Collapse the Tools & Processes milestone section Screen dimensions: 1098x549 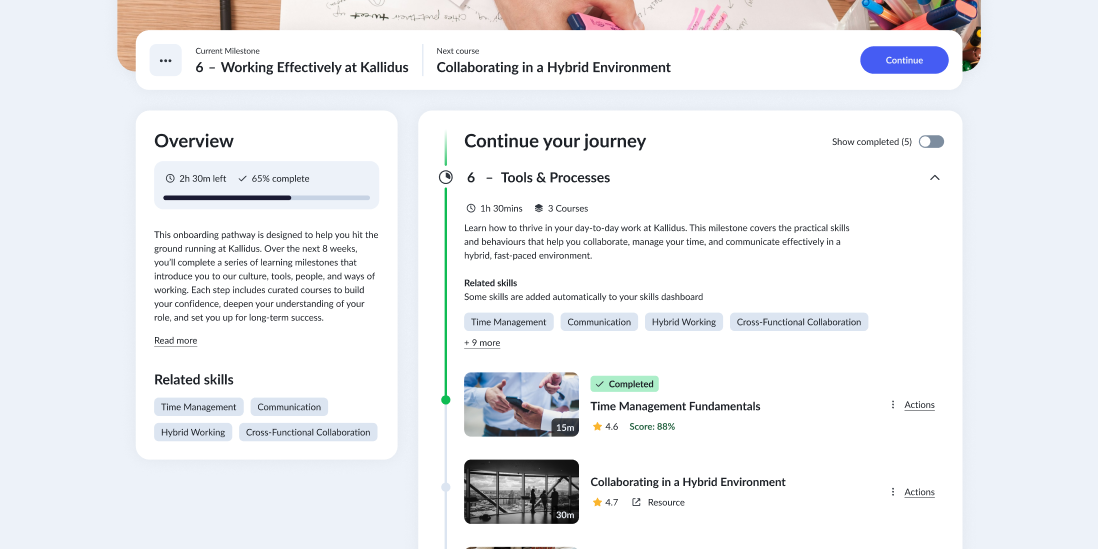tap(934, 178)
